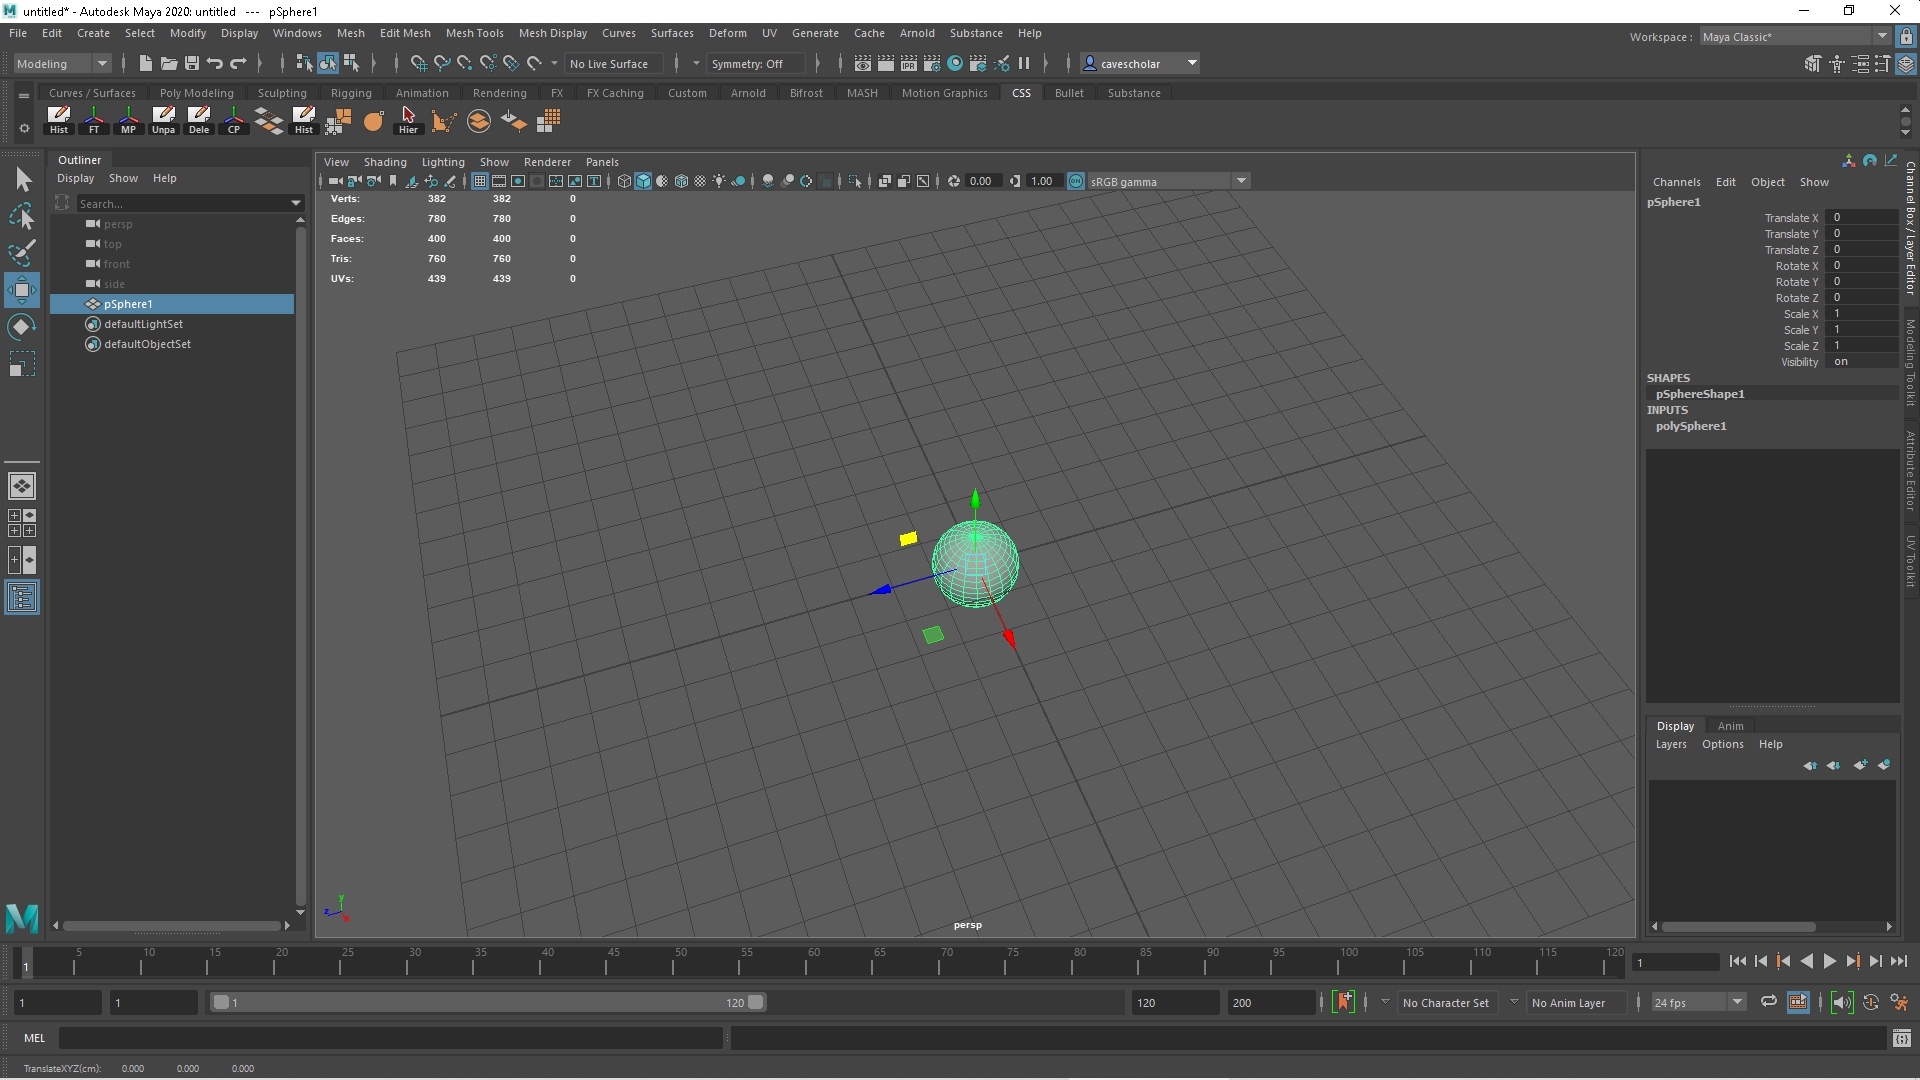Toggle visibility of all display layers
The image size is (1920, 1080).
pyautogui.click(x=1884, y=766)
